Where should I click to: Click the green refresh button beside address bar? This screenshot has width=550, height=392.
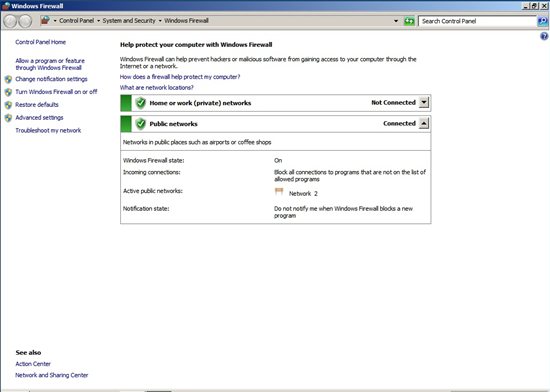pyautogui.click(x=409, y=21)
